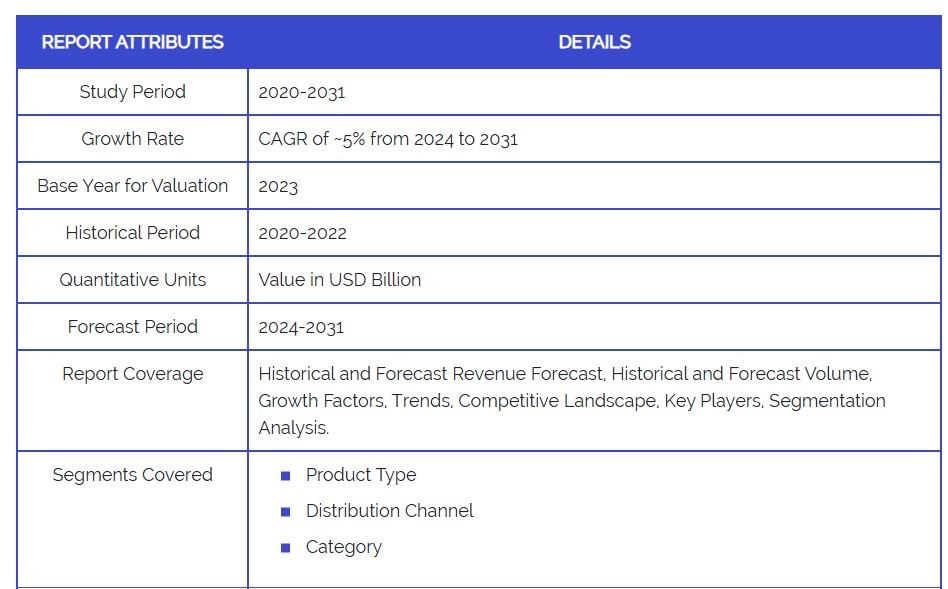Click the 2020-2031 study period value
The height and width of the screenshot is (589, 948).
302,92
